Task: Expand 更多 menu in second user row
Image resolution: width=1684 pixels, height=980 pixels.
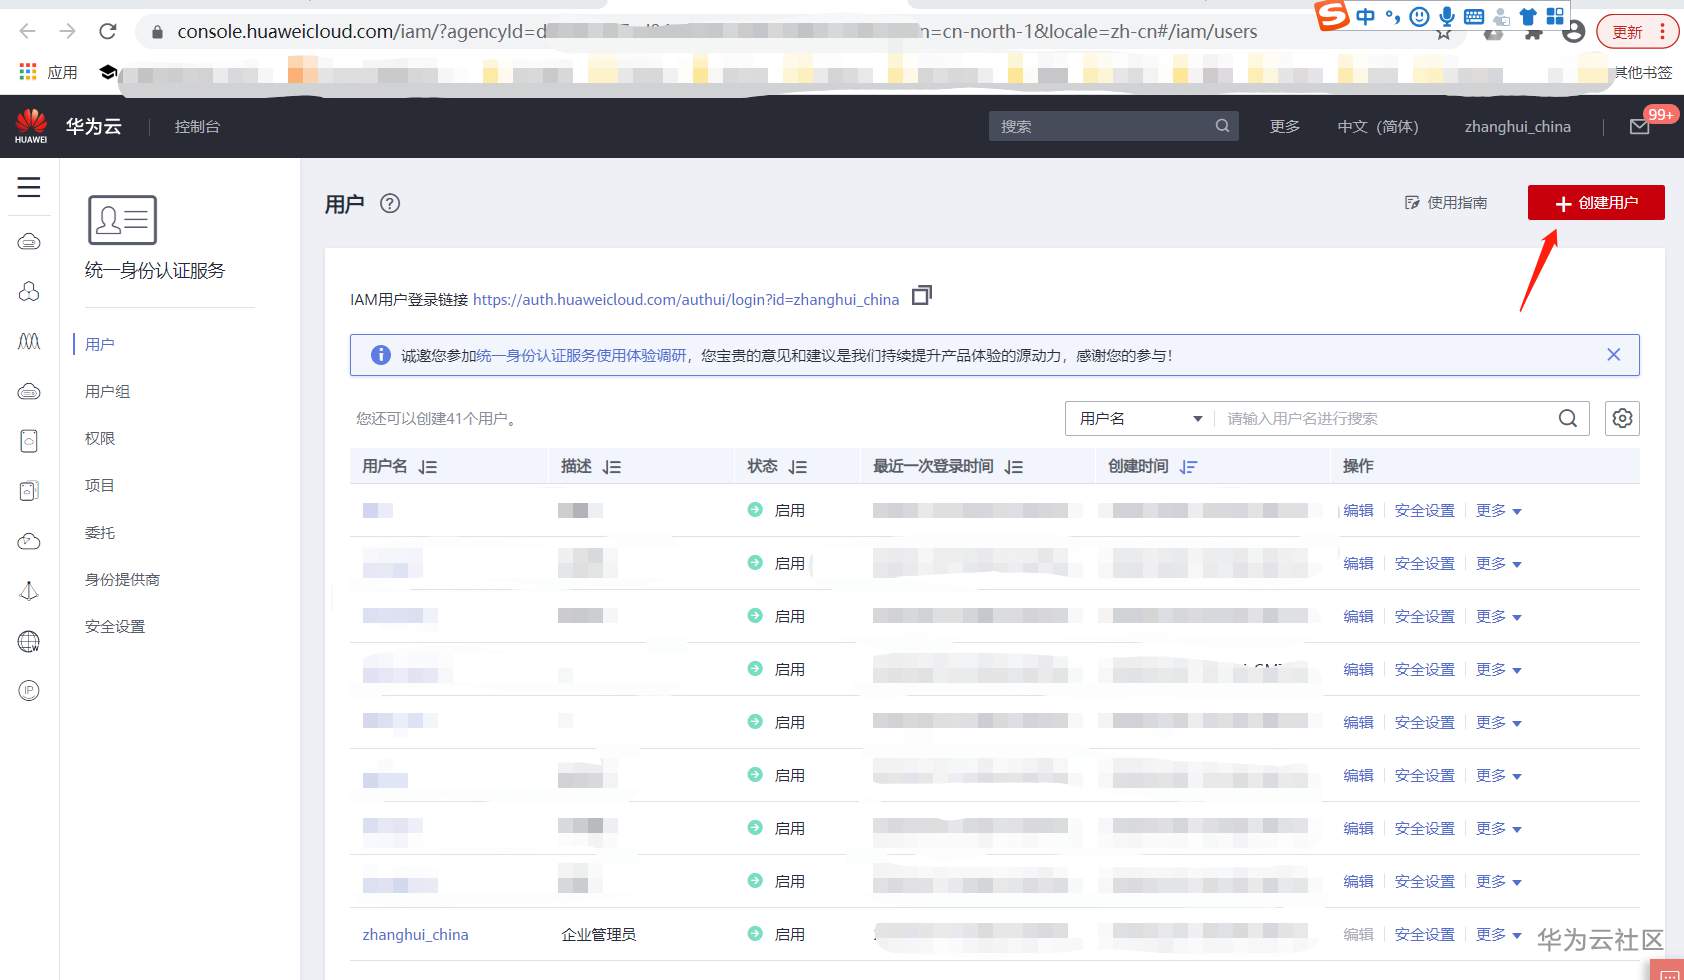Action: (1498, 564)
